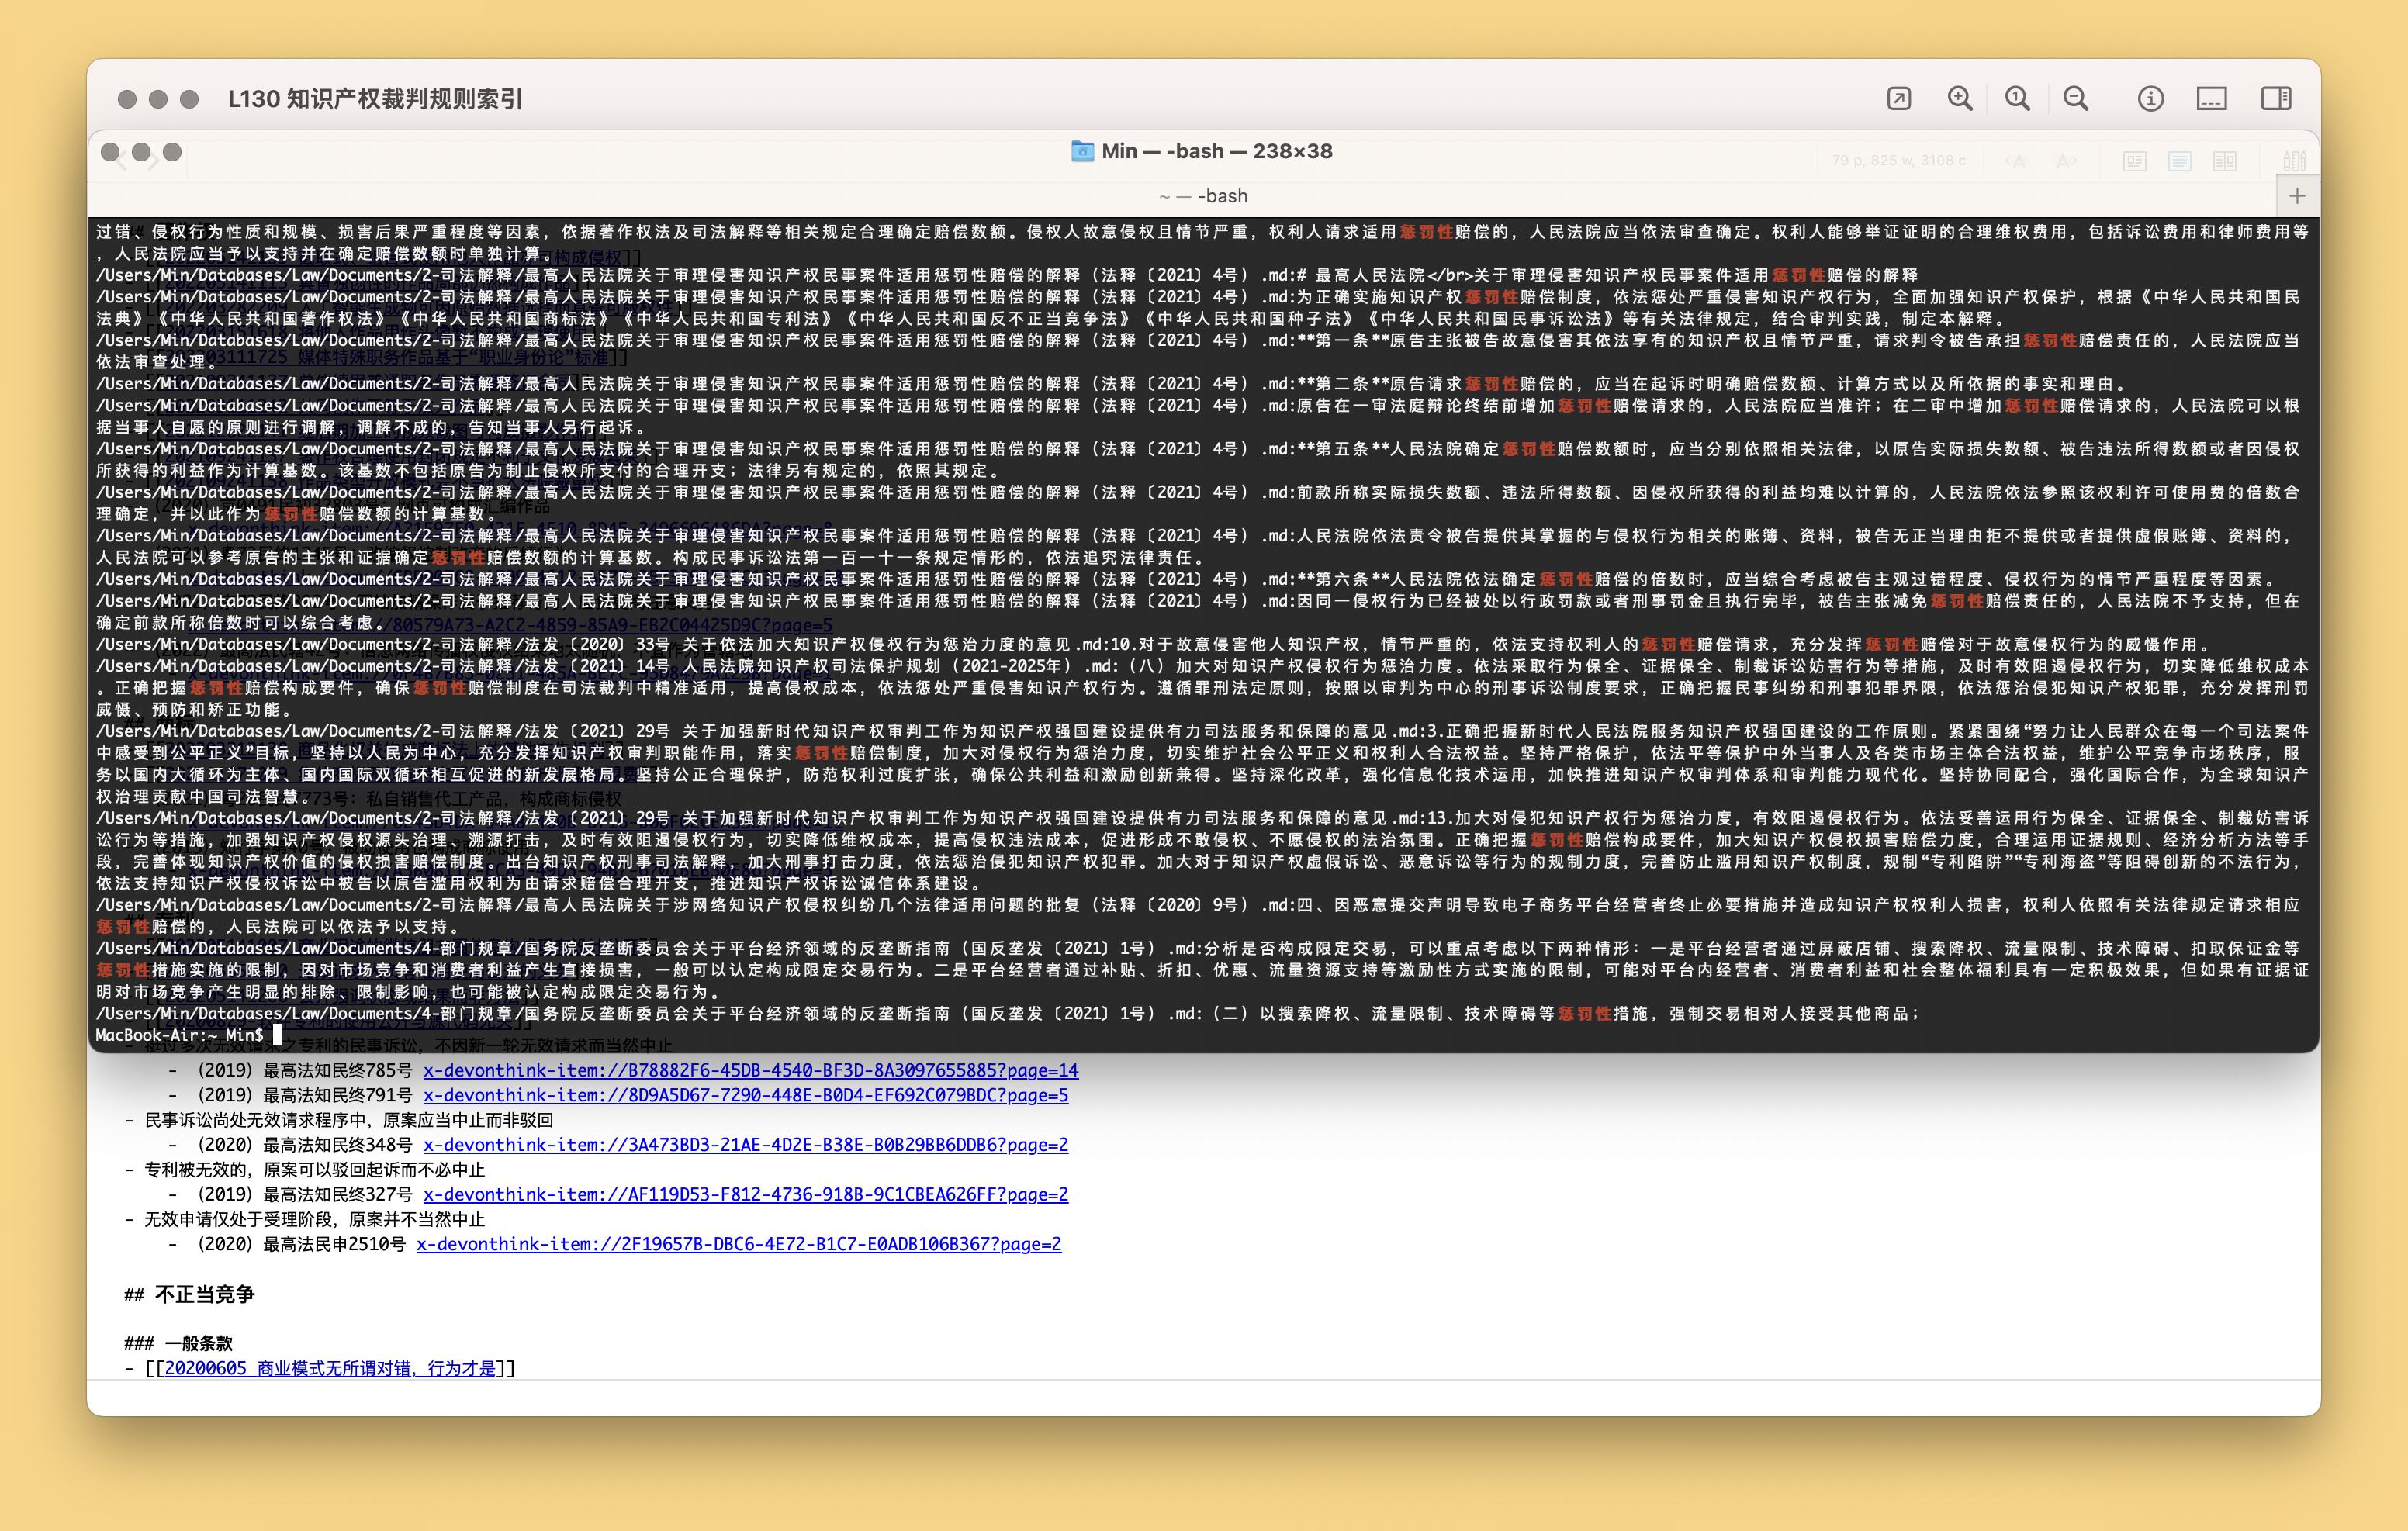Open link for 最高法民申2510号 case

pyautogui.click(x=738, y=1244)
